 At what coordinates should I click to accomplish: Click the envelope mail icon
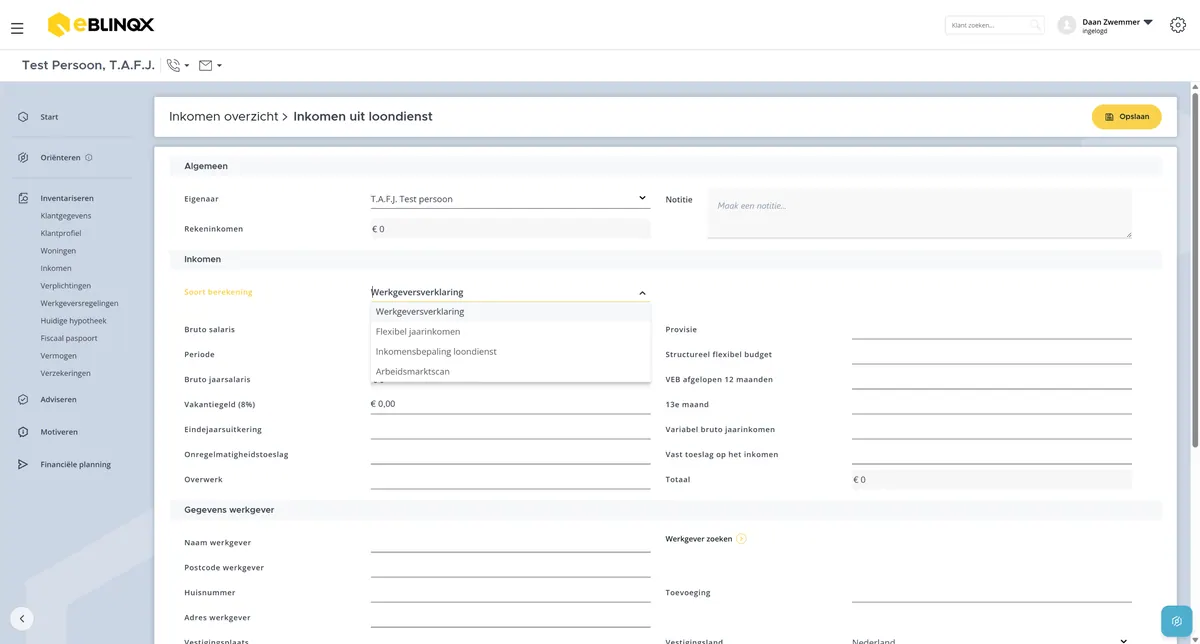click(x=206, y=66)
